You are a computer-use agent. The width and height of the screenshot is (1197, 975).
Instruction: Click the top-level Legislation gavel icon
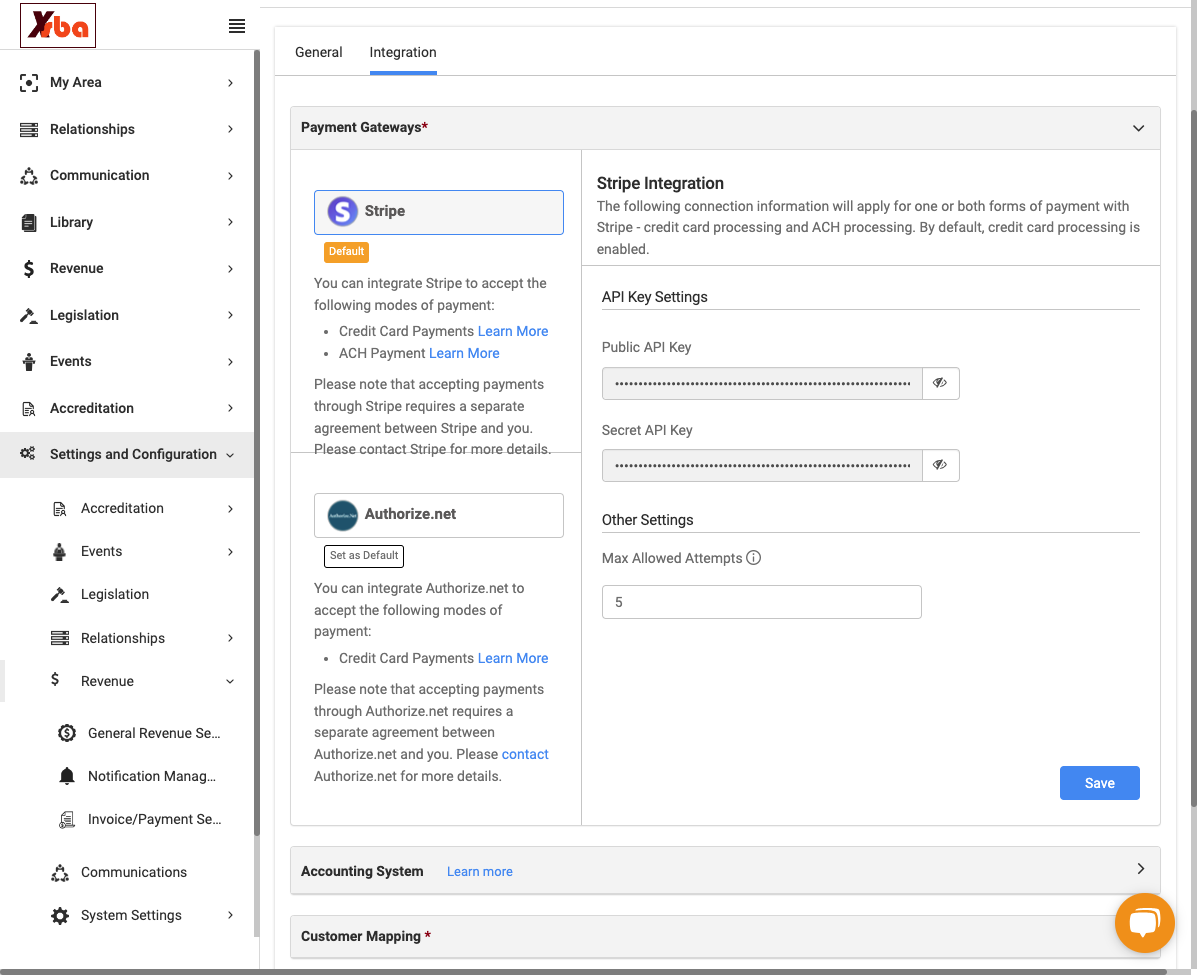click(x=29, y=315)
